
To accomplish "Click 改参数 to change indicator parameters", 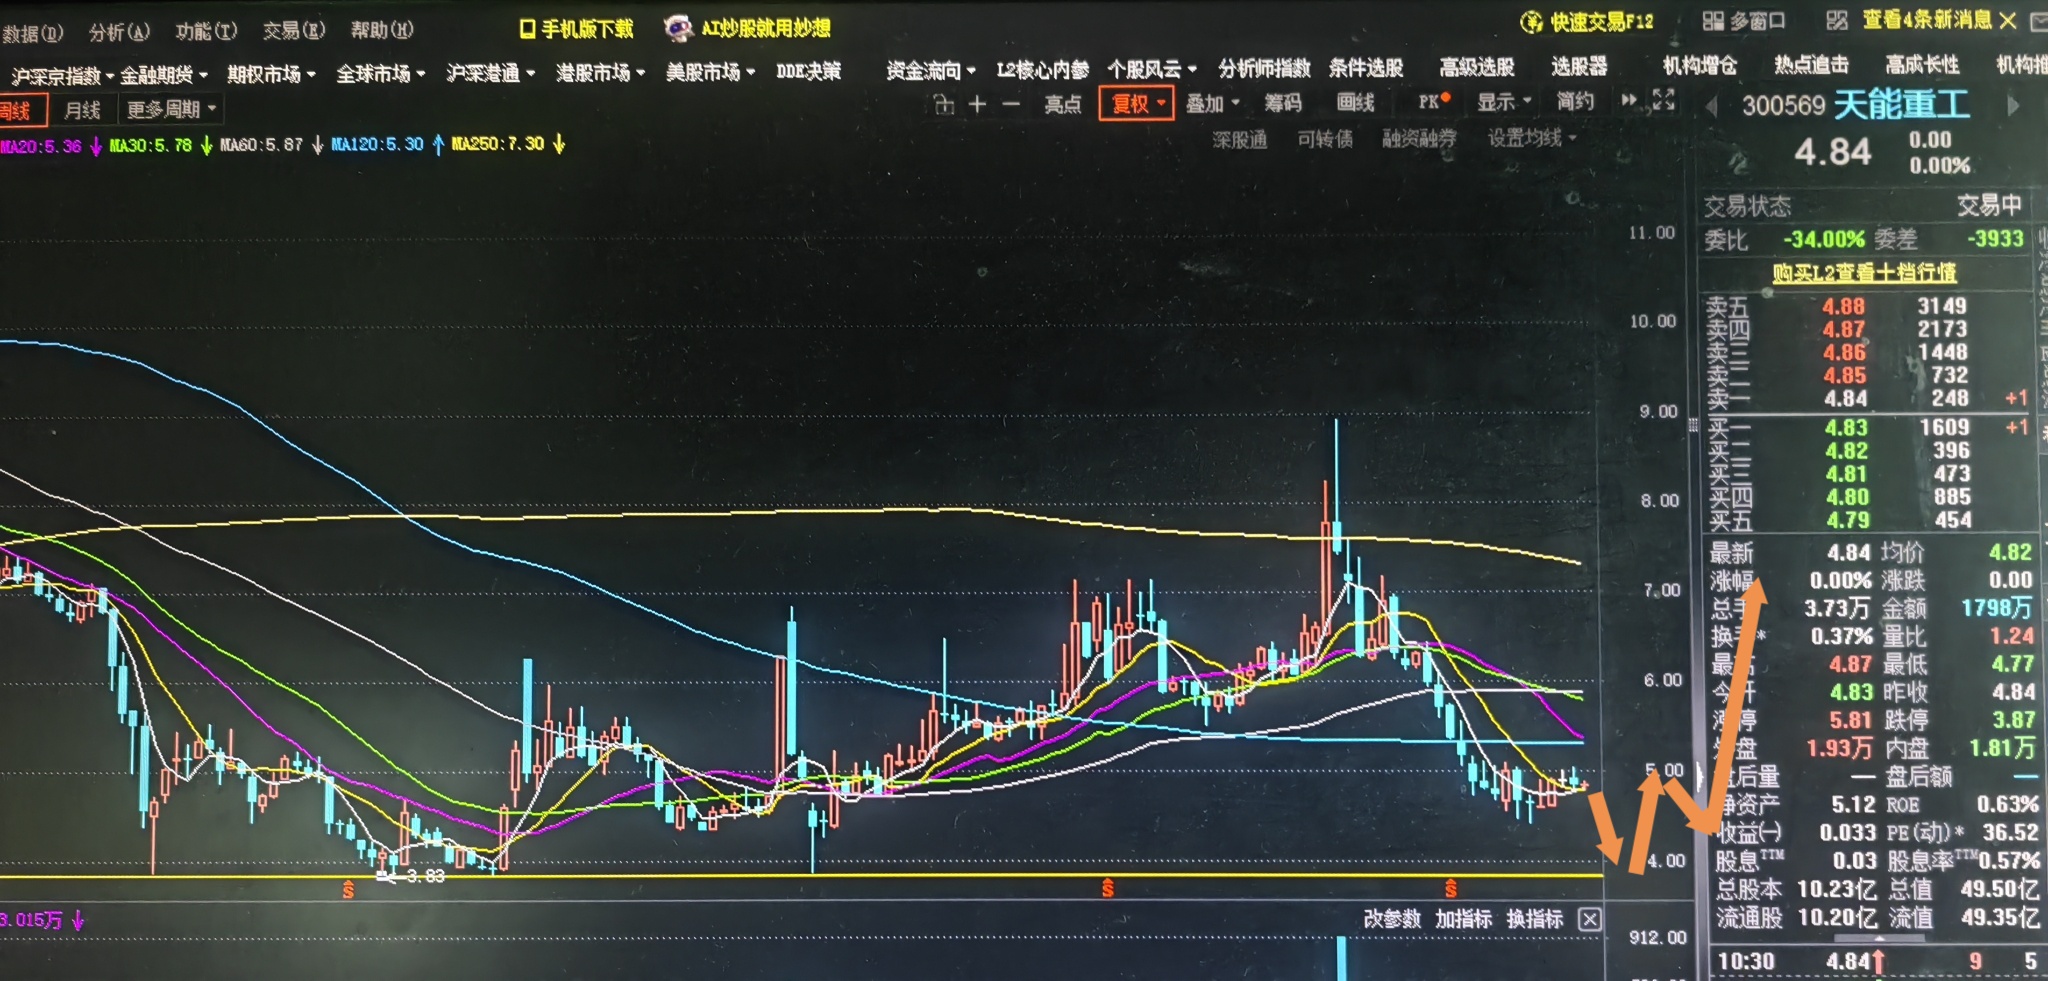I will click(1392, 919).
